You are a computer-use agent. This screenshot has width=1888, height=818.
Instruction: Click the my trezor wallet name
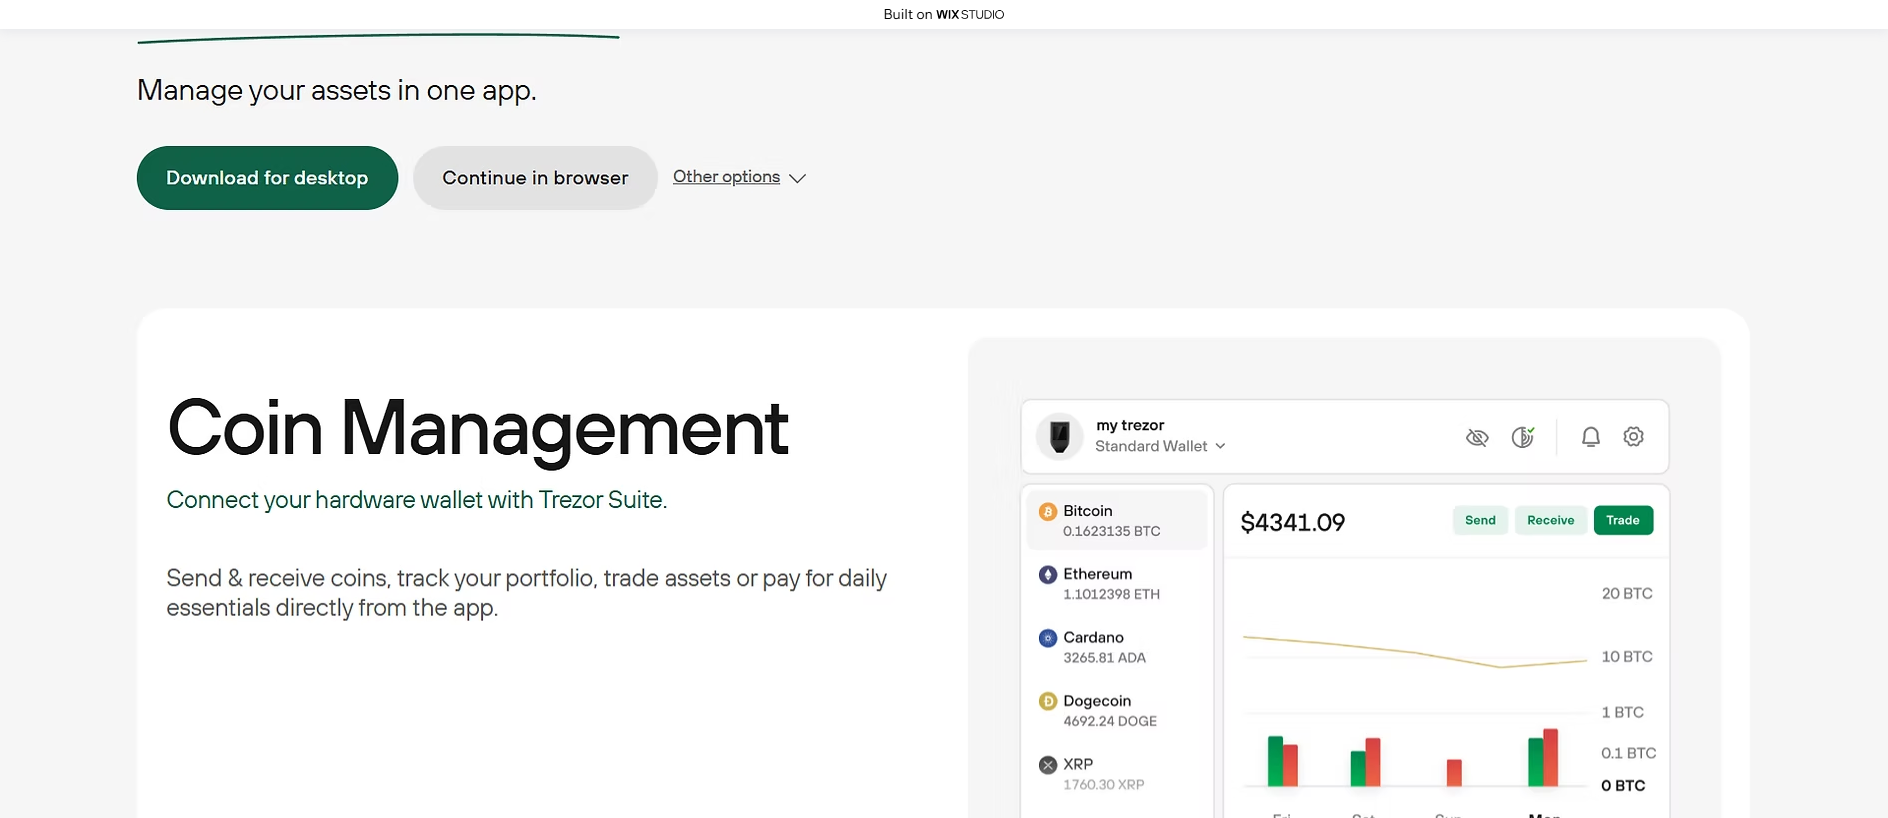click(1130, 425)
